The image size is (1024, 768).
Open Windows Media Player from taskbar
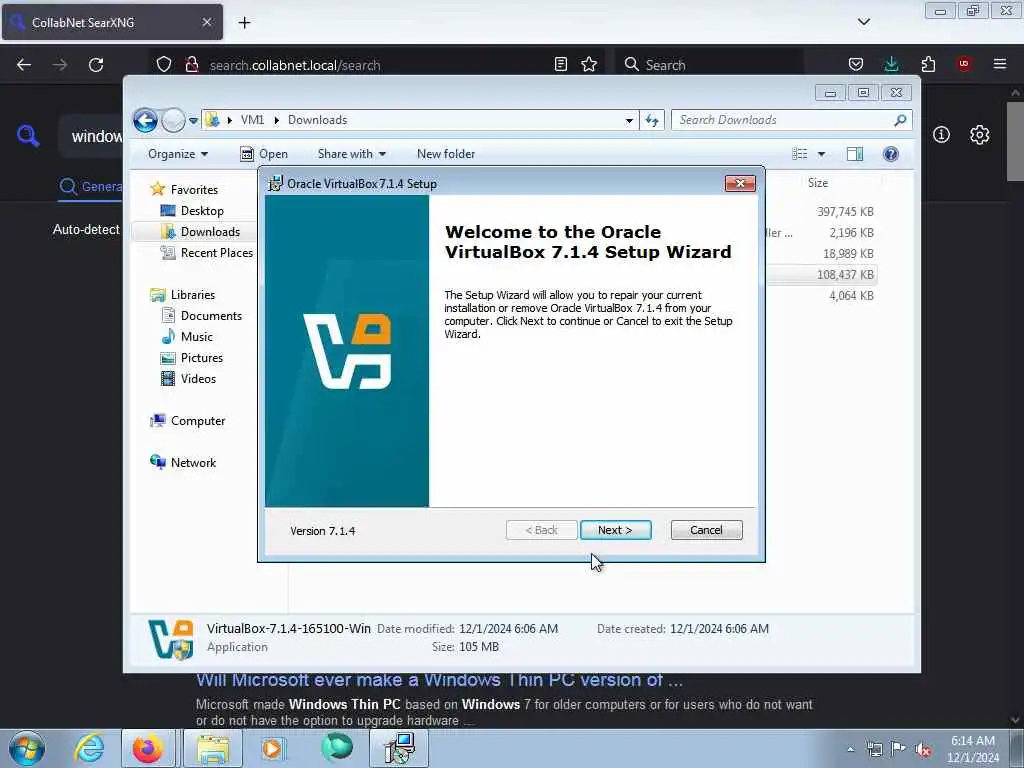(274, 748)
